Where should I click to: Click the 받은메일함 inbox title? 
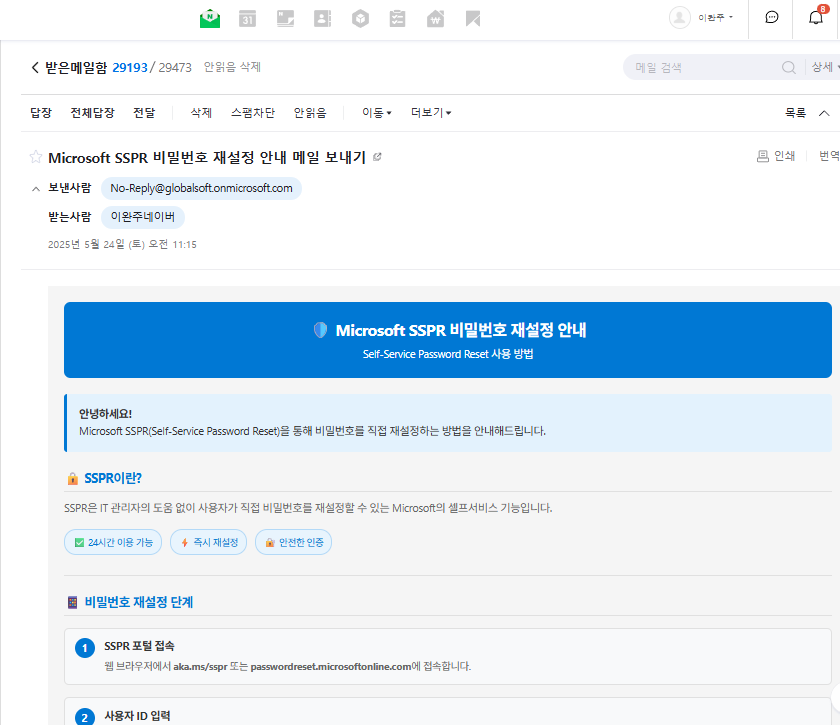tap(76, 68)
